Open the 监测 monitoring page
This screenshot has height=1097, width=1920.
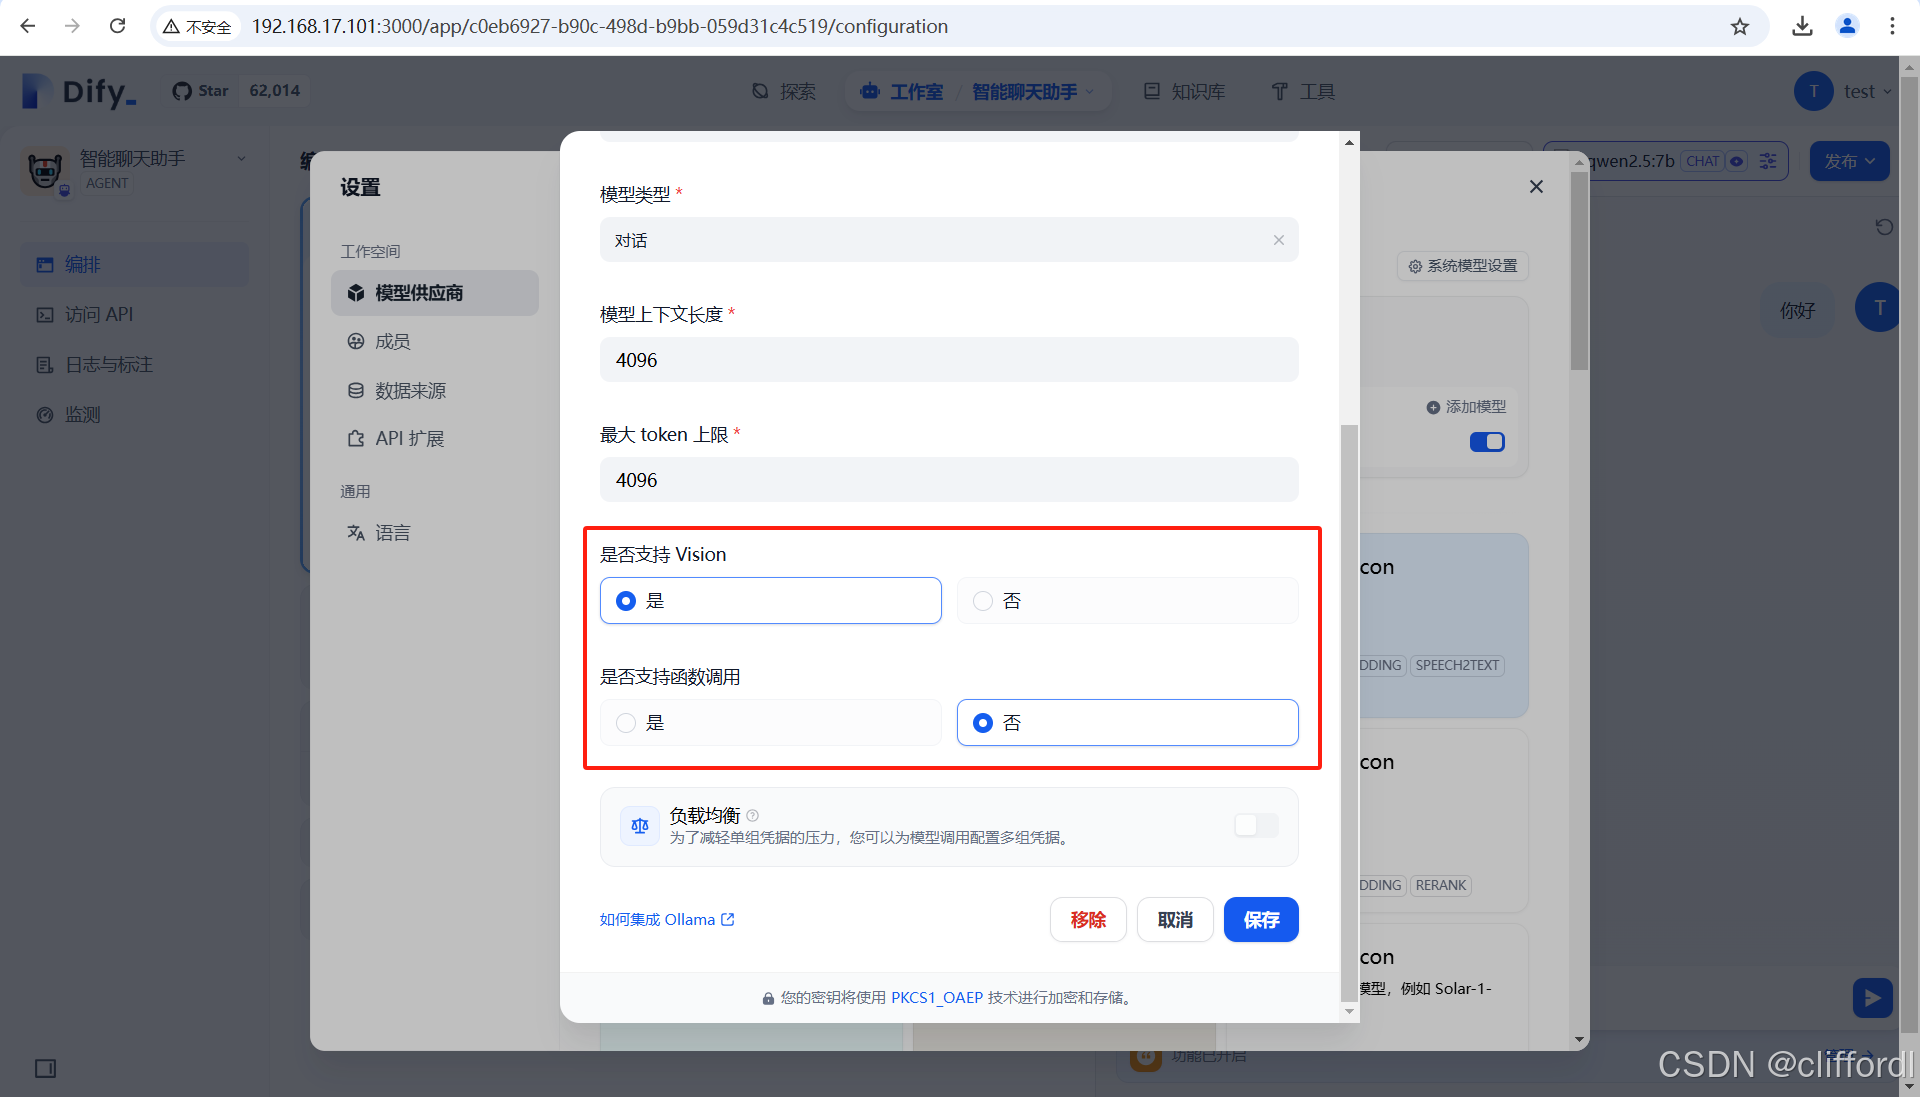coord(79,414)
